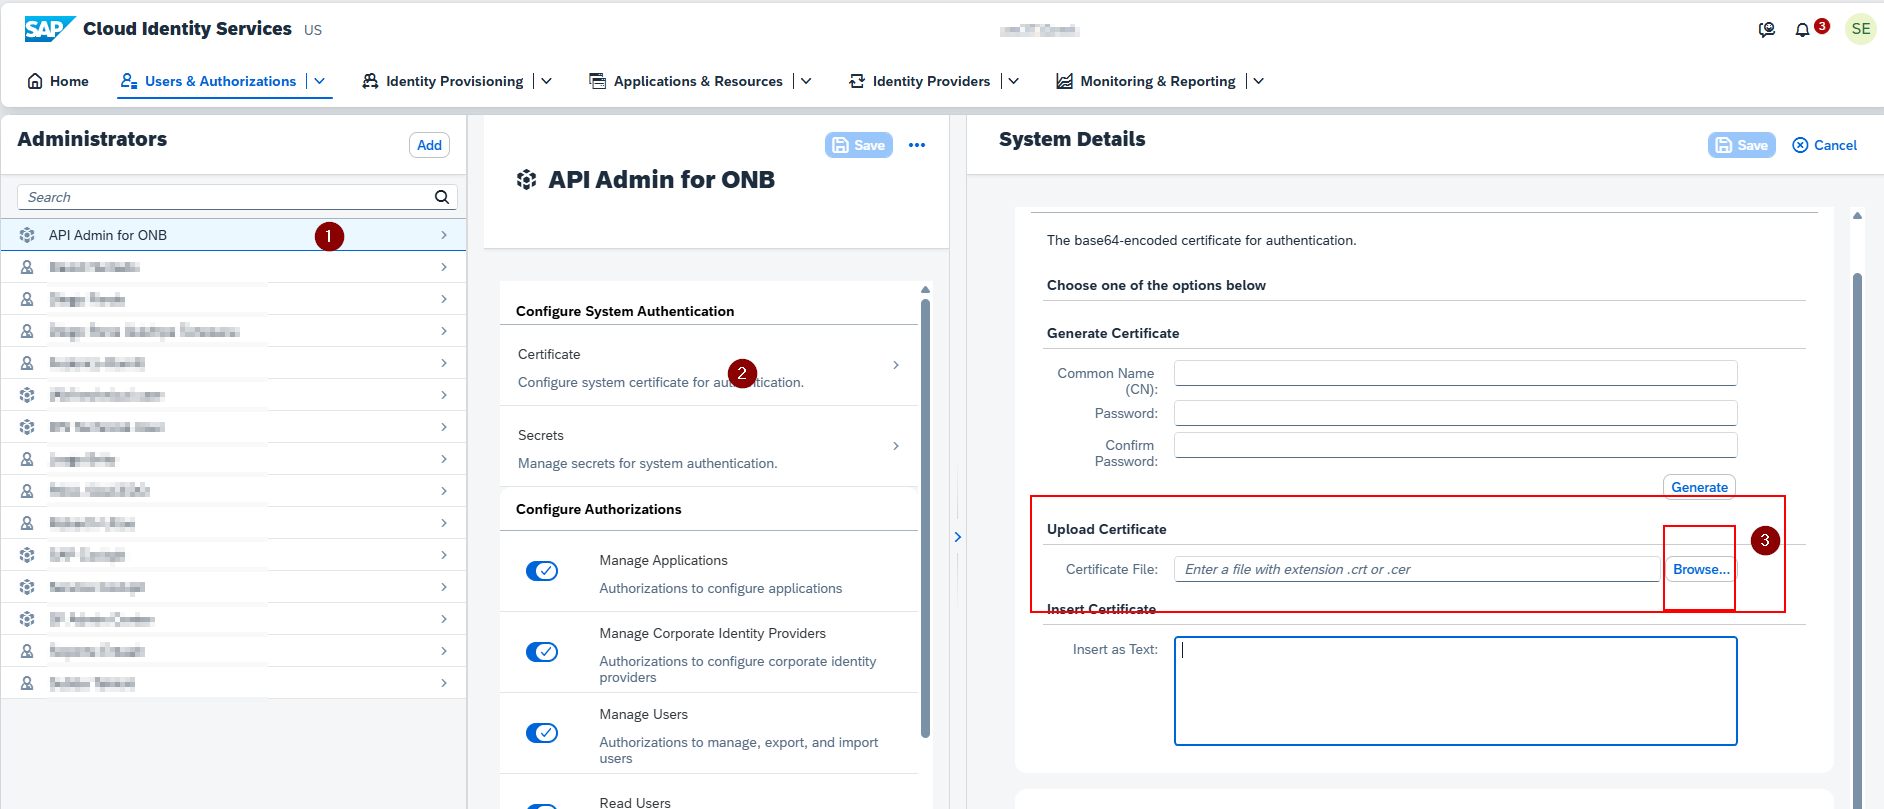The width and height of the screenshot is (1884, 809).
Task: Cancel System Details changes
Action: 1824,145
